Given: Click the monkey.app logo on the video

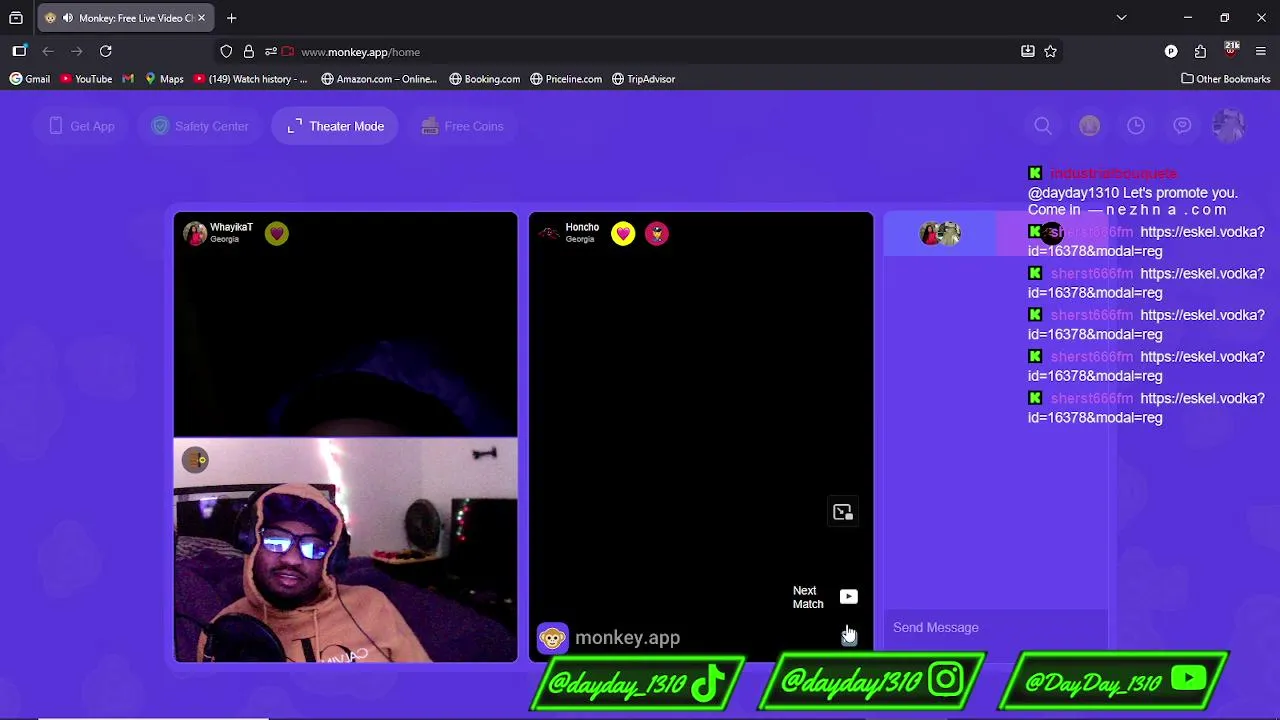Looking at the screenshot, I should (x=608, y=638).
